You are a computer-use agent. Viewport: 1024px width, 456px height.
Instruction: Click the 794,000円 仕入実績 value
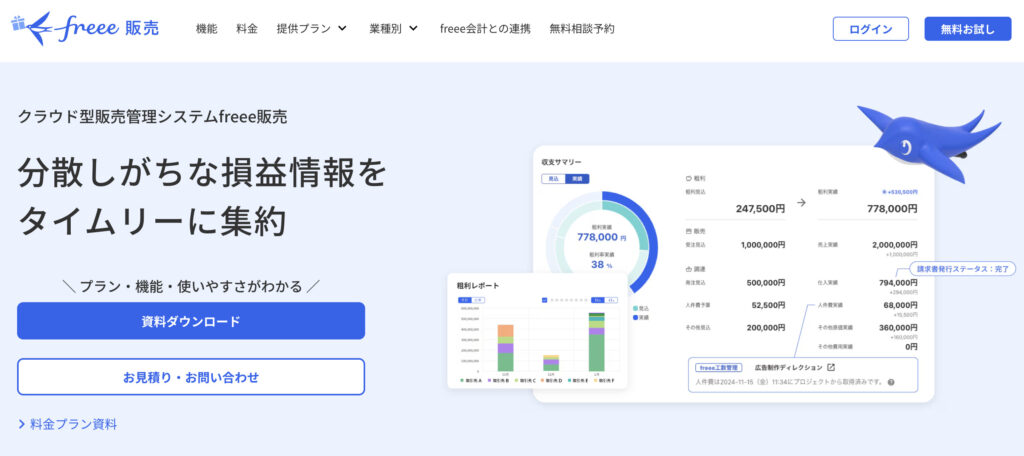(x=899, y=283)
